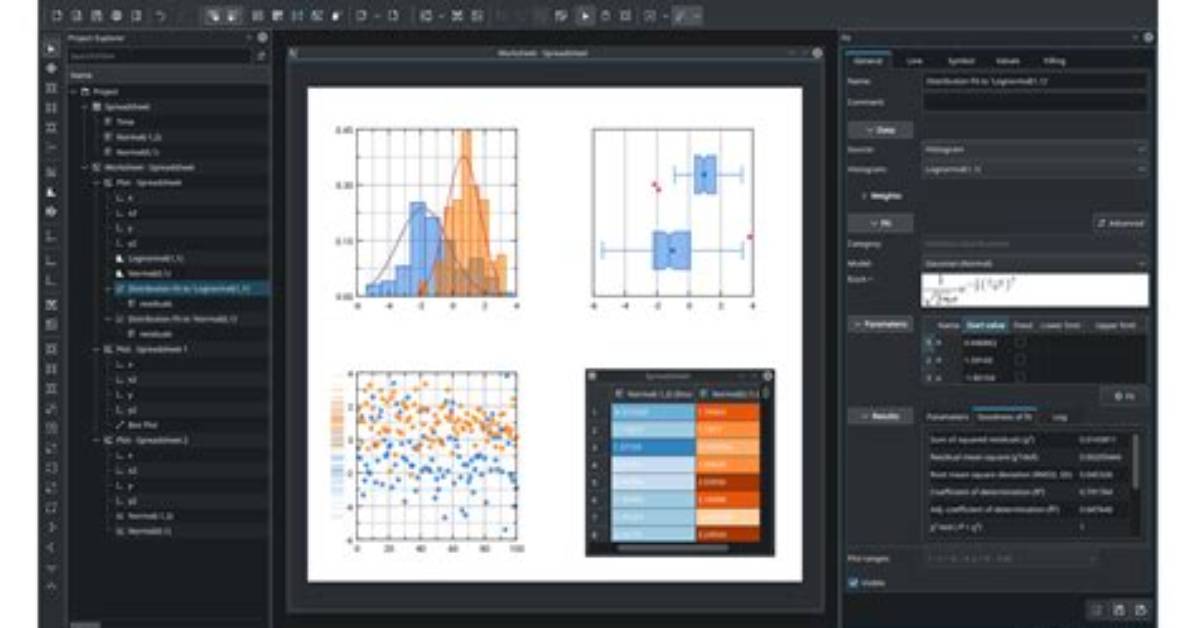Click the spreadsheet horizontal scrollbar in worksheet

click(673, 549)
